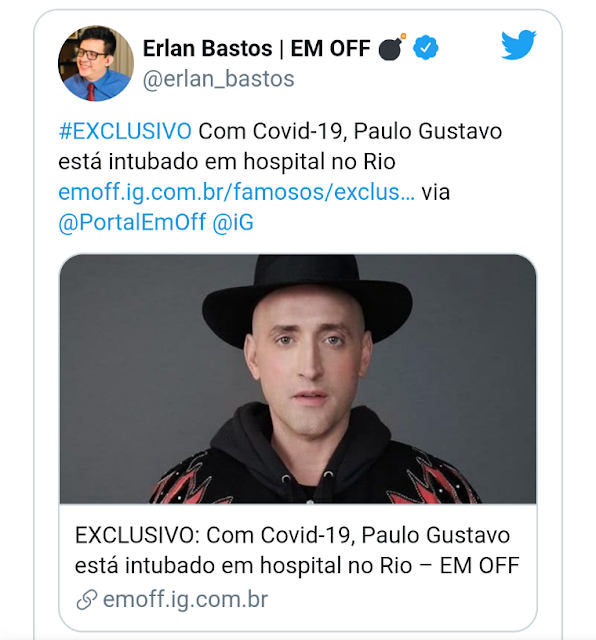Open the Erlan Bastos | EM OFF display name
Screen dimensions: 596x640
(x=256, y=48)
